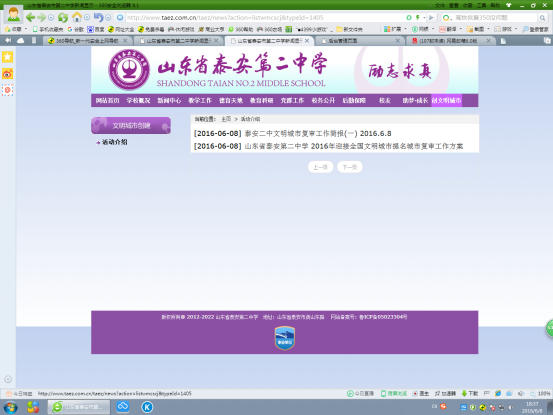Open 新闻中心 in site navigation
Viewport: 553px width, 415px height.
click(x=169, y=100)
